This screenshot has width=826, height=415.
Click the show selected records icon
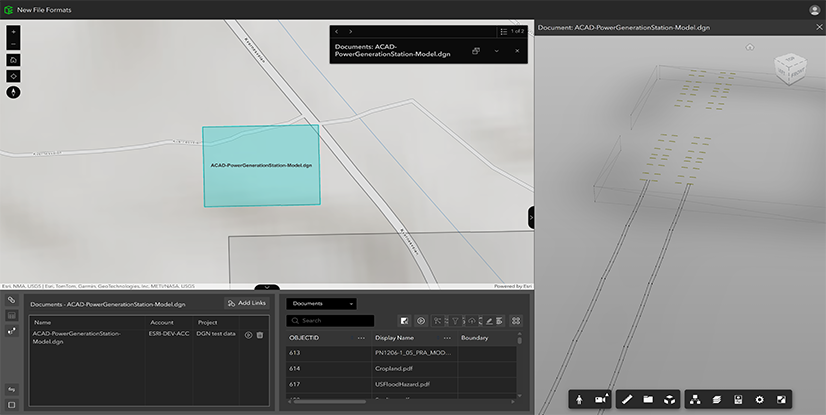(404, 320)
